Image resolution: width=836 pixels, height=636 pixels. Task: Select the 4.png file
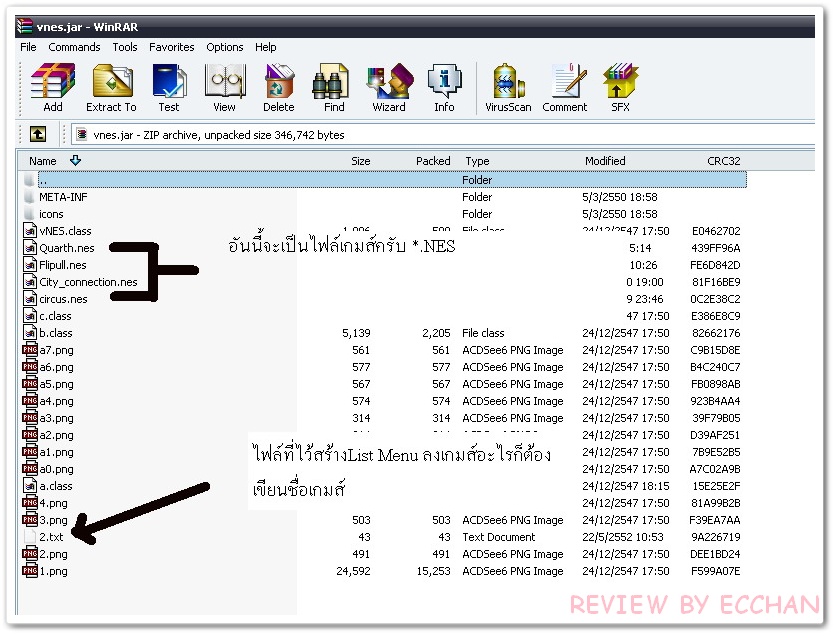(53, 503)
